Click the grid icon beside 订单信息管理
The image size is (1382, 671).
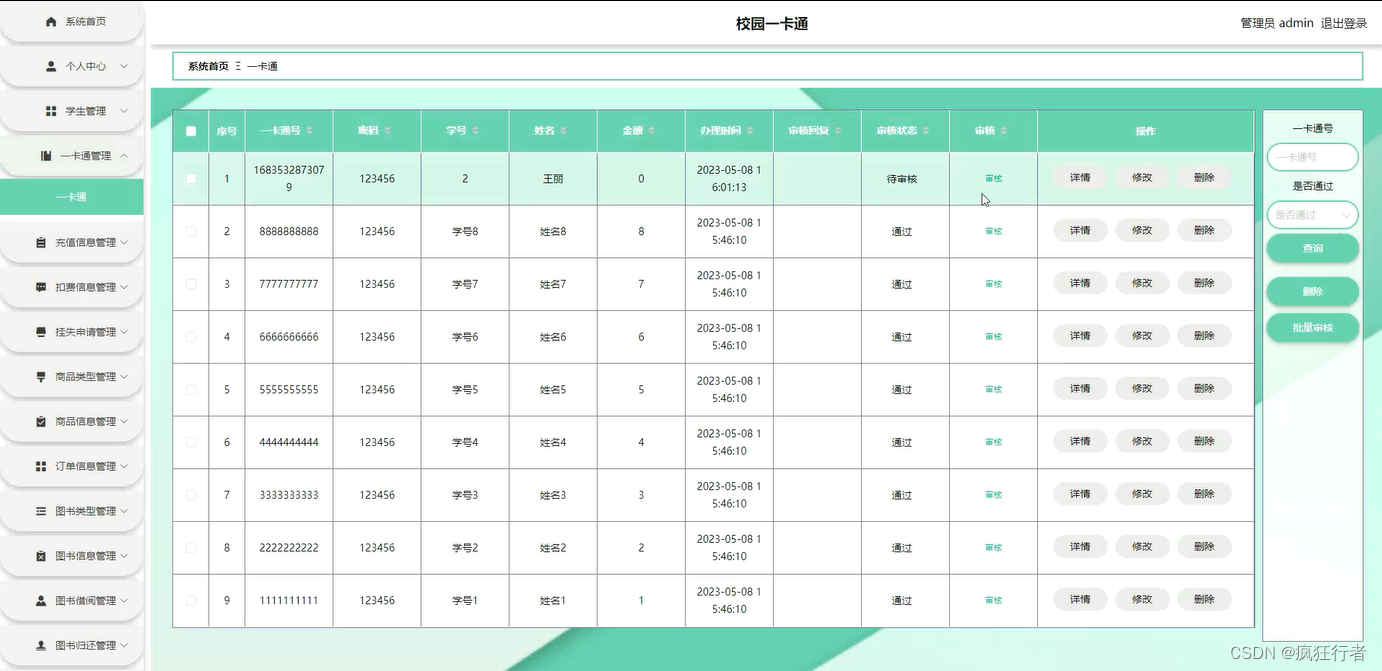[41, 467]
